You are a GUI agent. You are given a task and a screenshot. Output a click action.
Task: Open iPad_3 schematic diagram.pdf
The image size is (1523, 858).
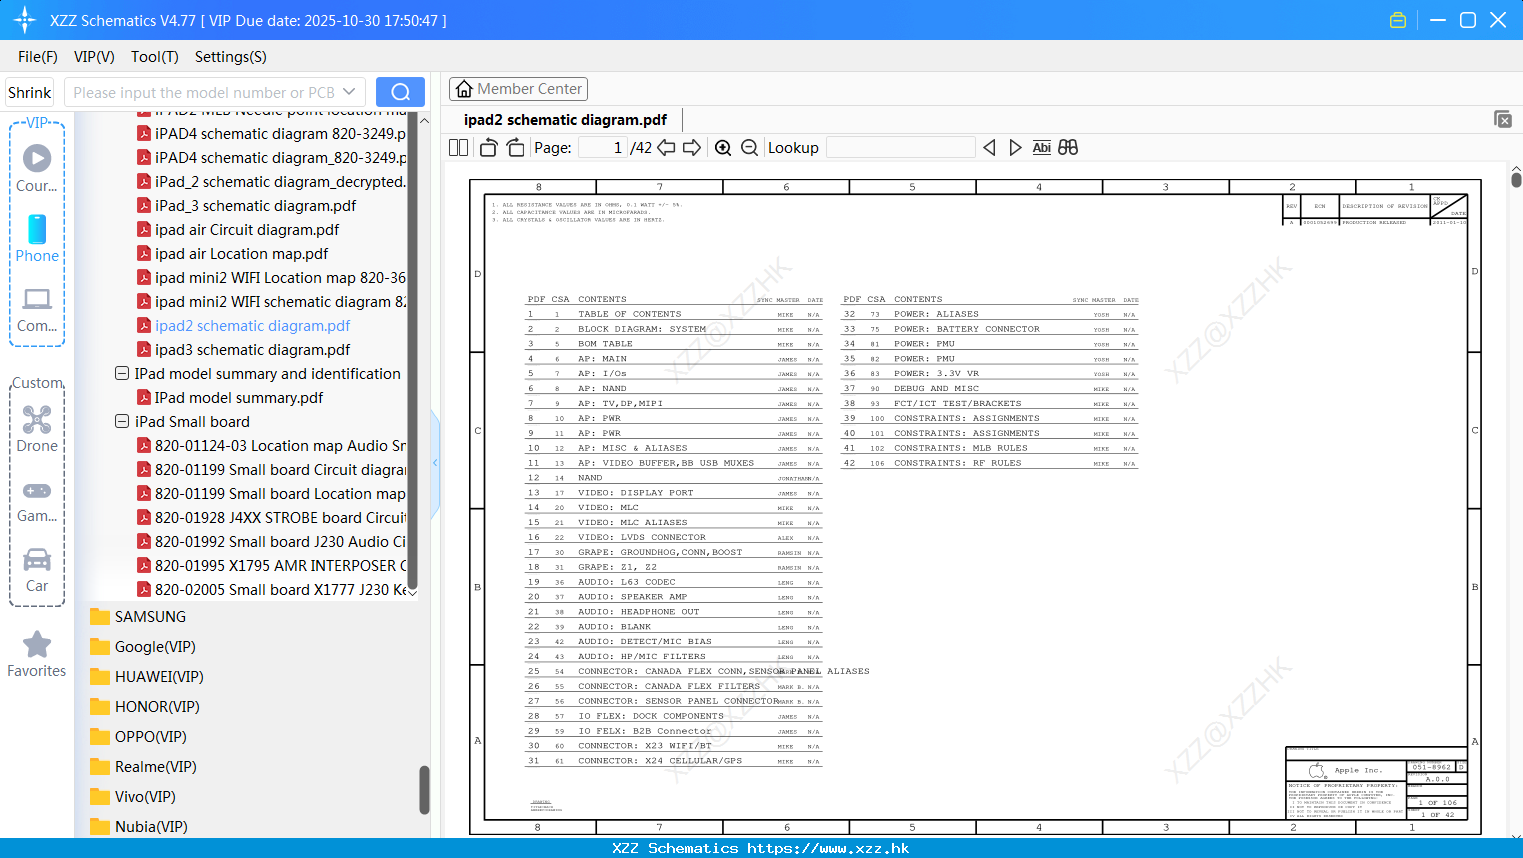[246, 205]
